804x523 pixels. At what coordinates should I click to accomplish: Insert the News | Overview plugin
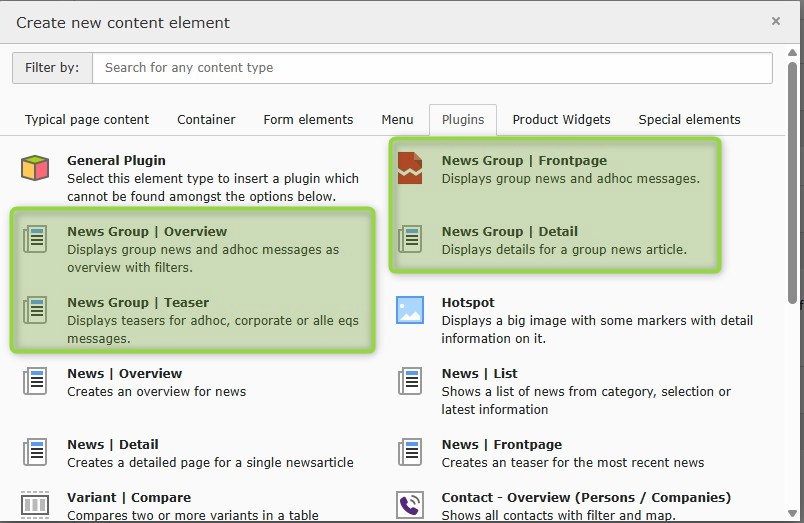(x=124, y=374)
